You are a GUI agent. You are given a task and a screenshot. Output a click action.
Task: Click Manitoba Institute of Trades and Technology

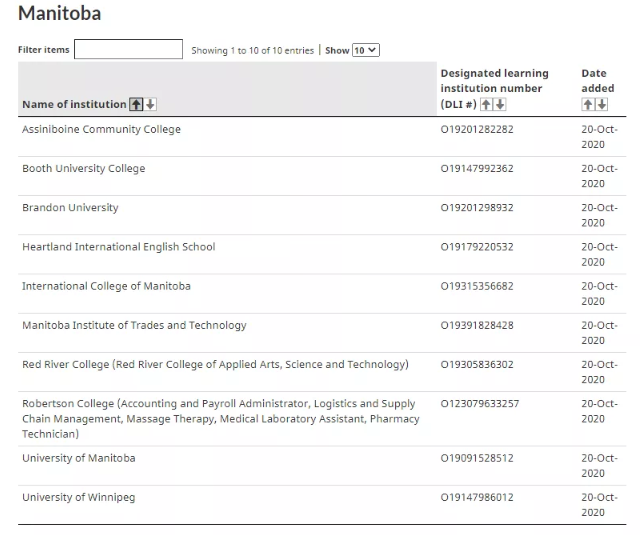134,325
